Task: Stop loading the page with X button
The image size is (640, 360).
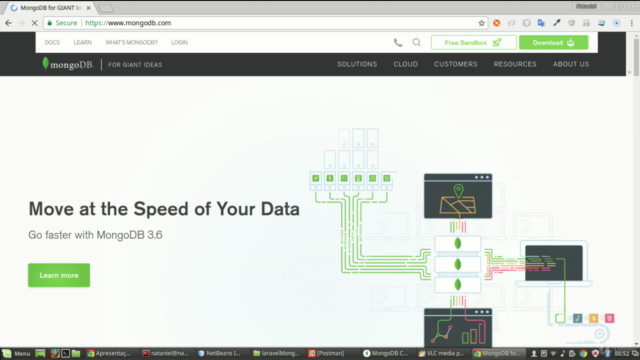Action: pos(34,23)
